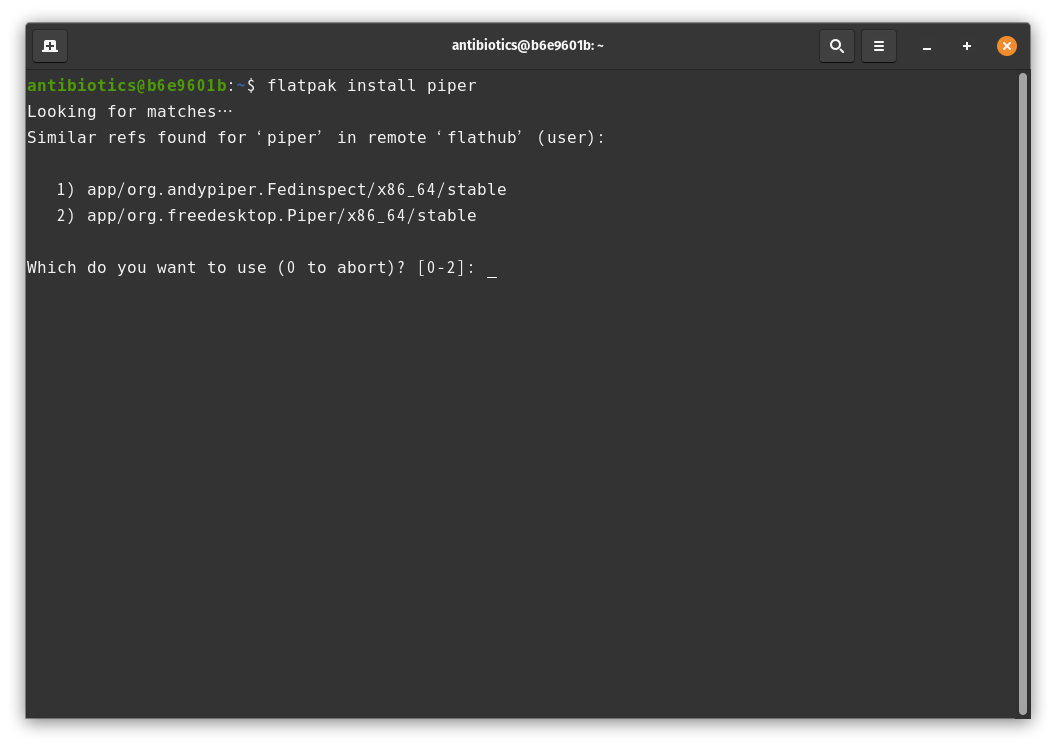Viewport: 1056px width, 747px height.
Task: Click the 'Looking for matches' output line
Action: click(x=129, y=112)
